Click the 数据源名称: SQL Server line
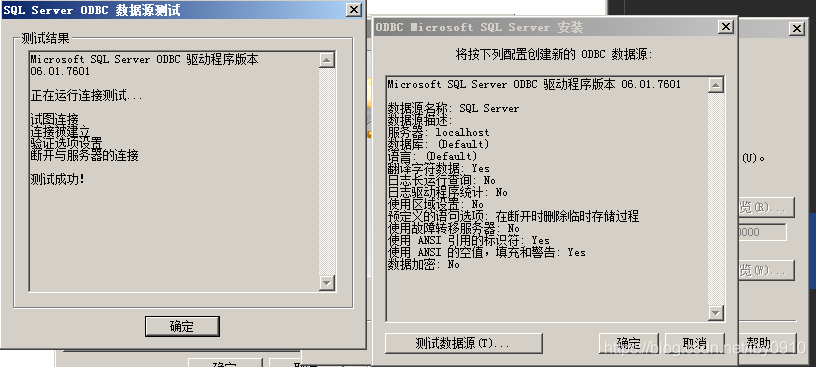The image size is (816, 367). (x=453, y=108)
